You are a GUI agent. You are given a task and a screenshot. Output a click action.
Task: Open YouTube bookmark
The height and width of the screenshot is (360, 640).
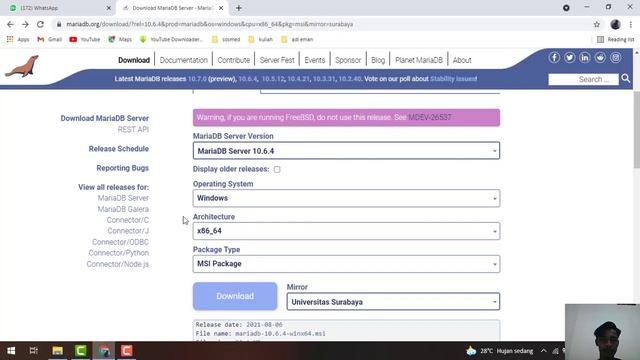click(85, 40)
